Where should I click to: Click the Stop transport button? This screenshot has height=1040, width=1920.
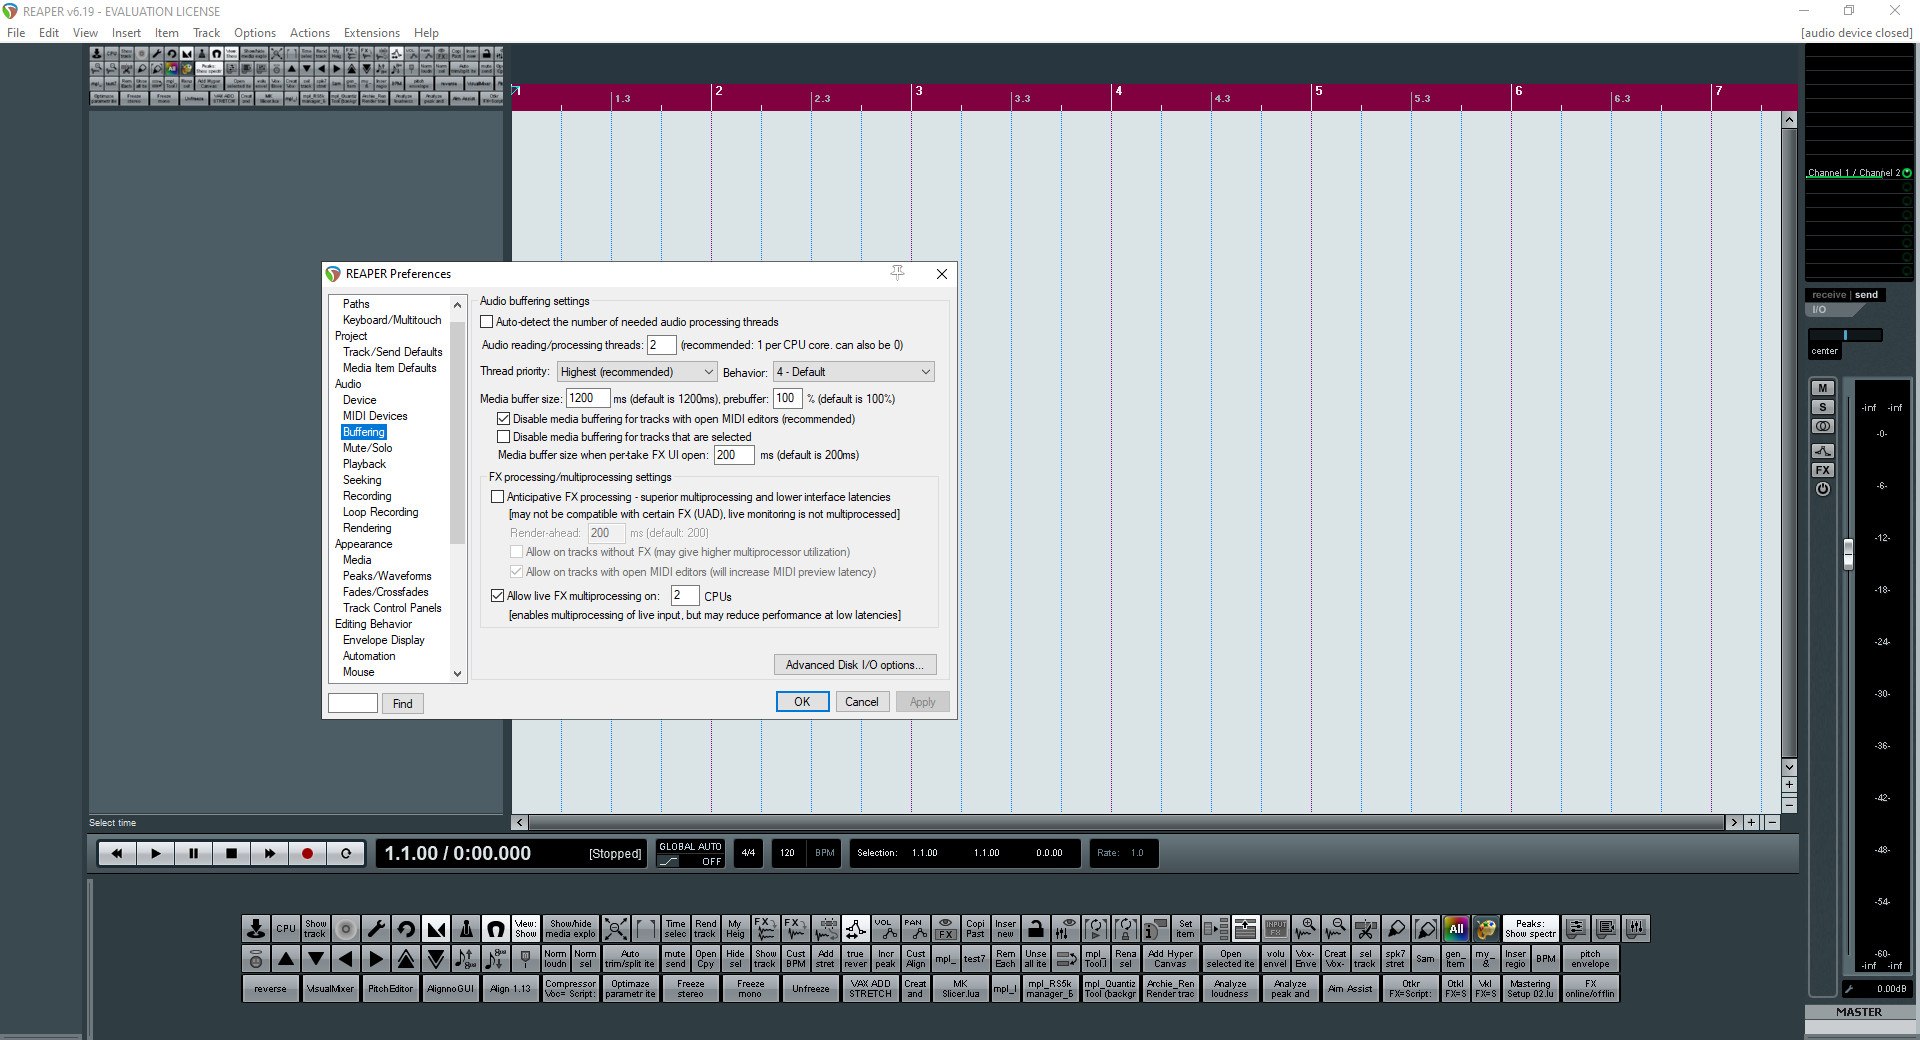coord(232,853)
